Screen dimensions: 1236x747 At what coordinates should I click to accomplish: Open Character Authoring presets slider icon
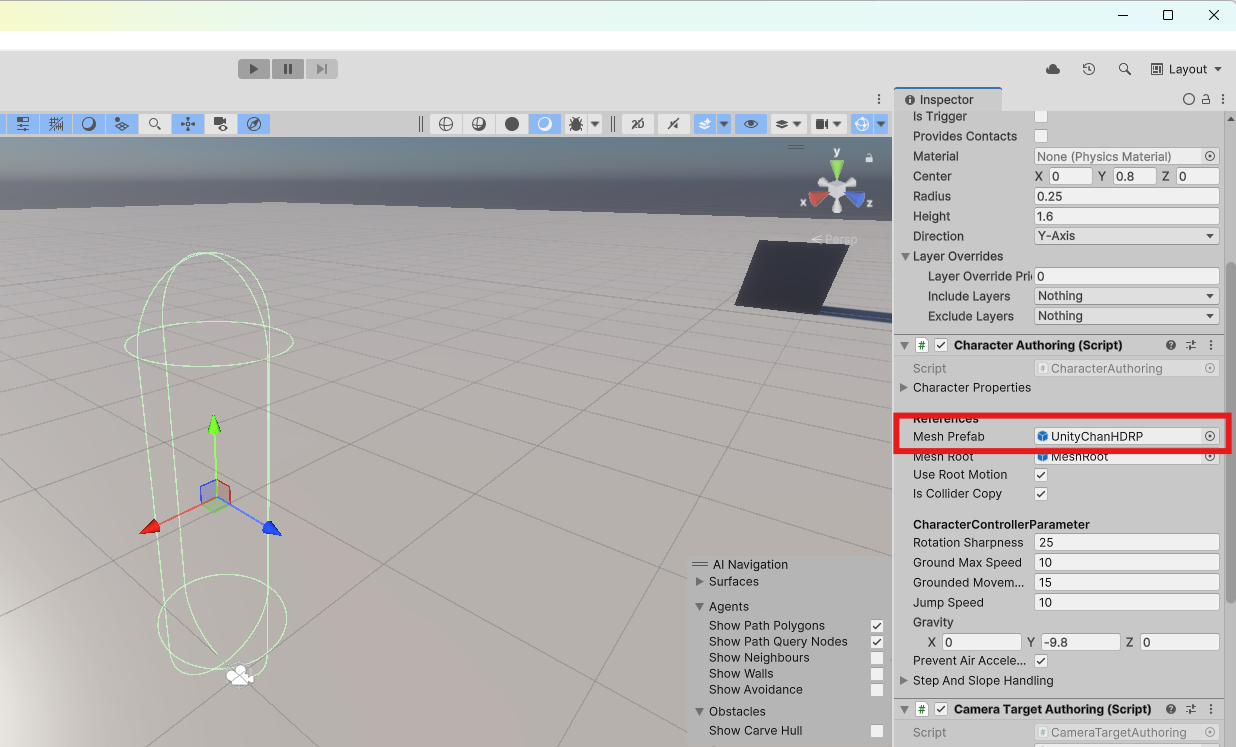(1191, 345)
